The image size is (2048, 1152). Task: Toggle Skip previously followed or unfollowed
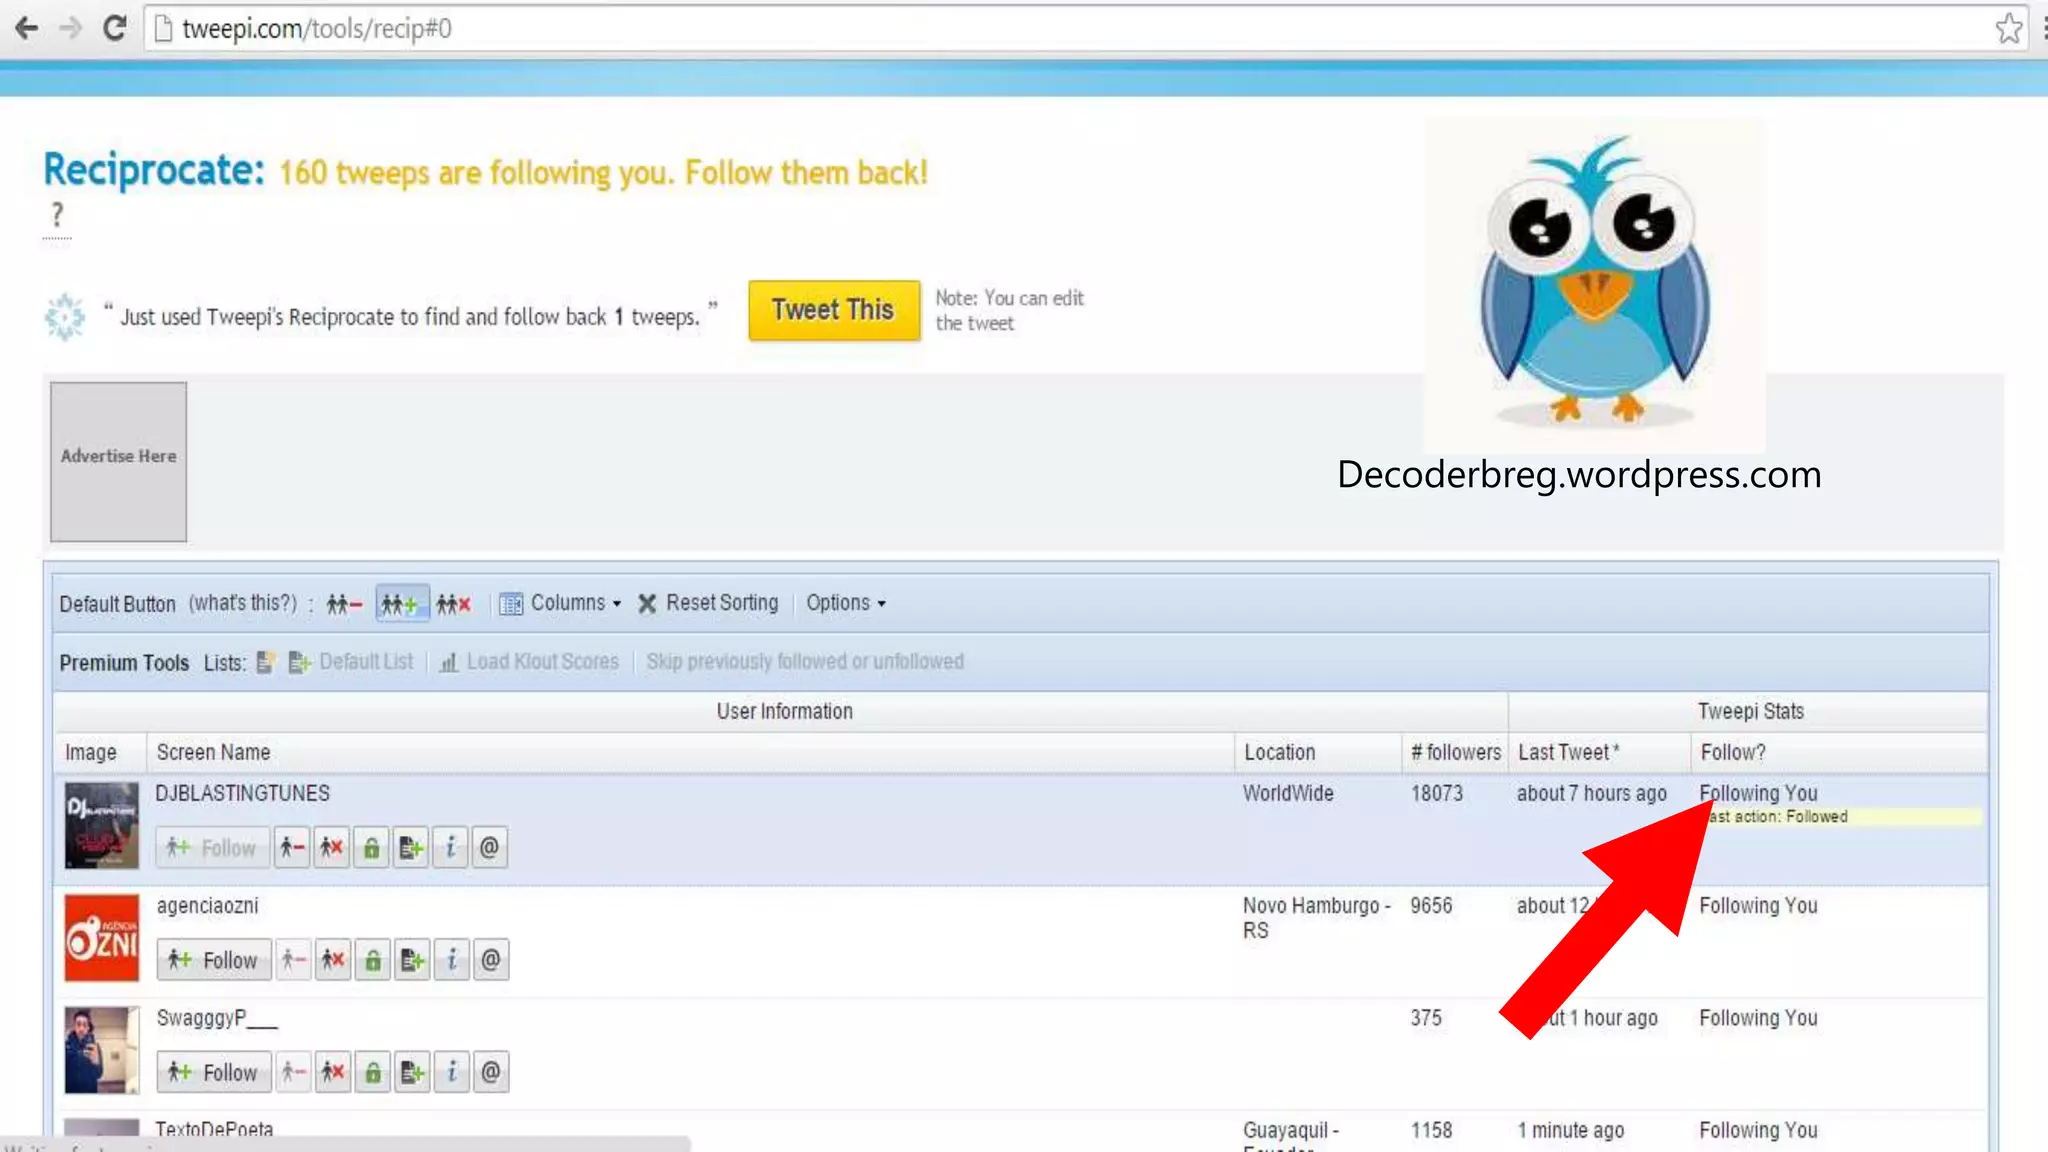pos(805,662)
